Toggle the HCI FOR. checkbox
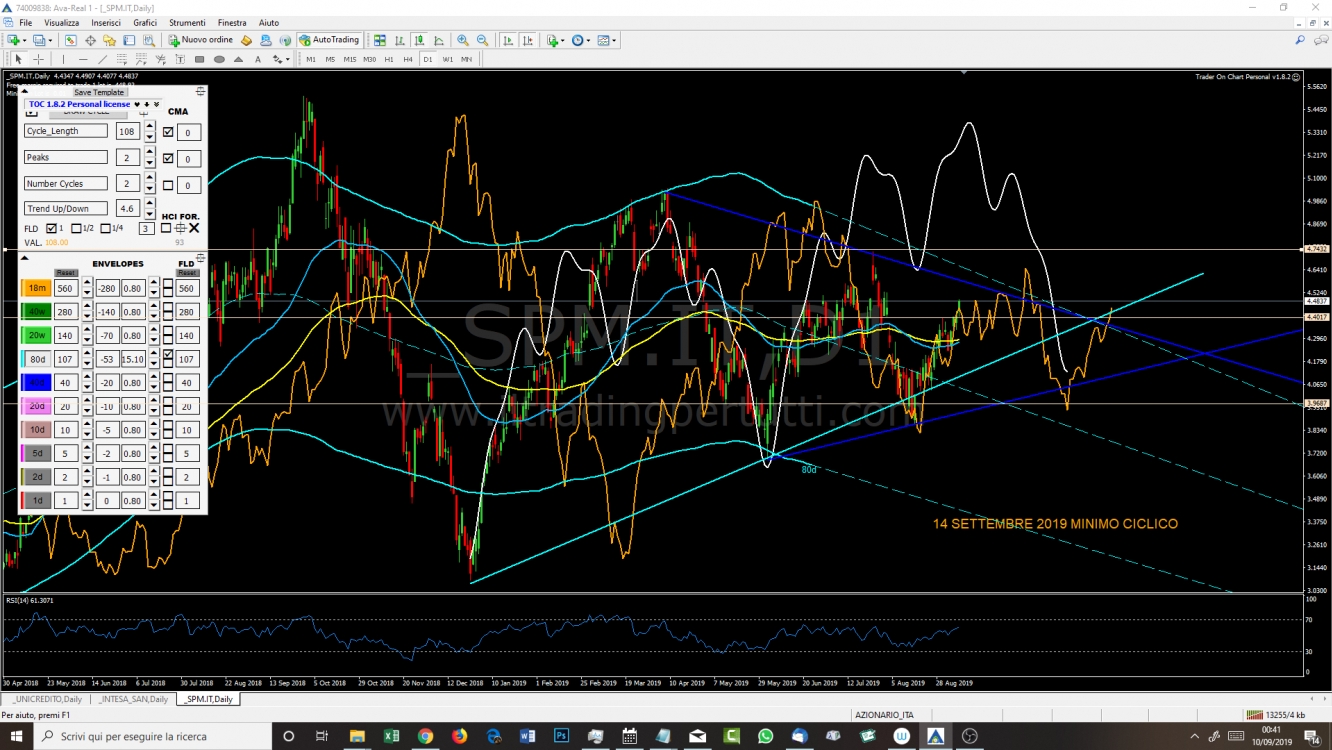Image resolution: width=1332 pixels, height=750 pixels. click(166, 228)
